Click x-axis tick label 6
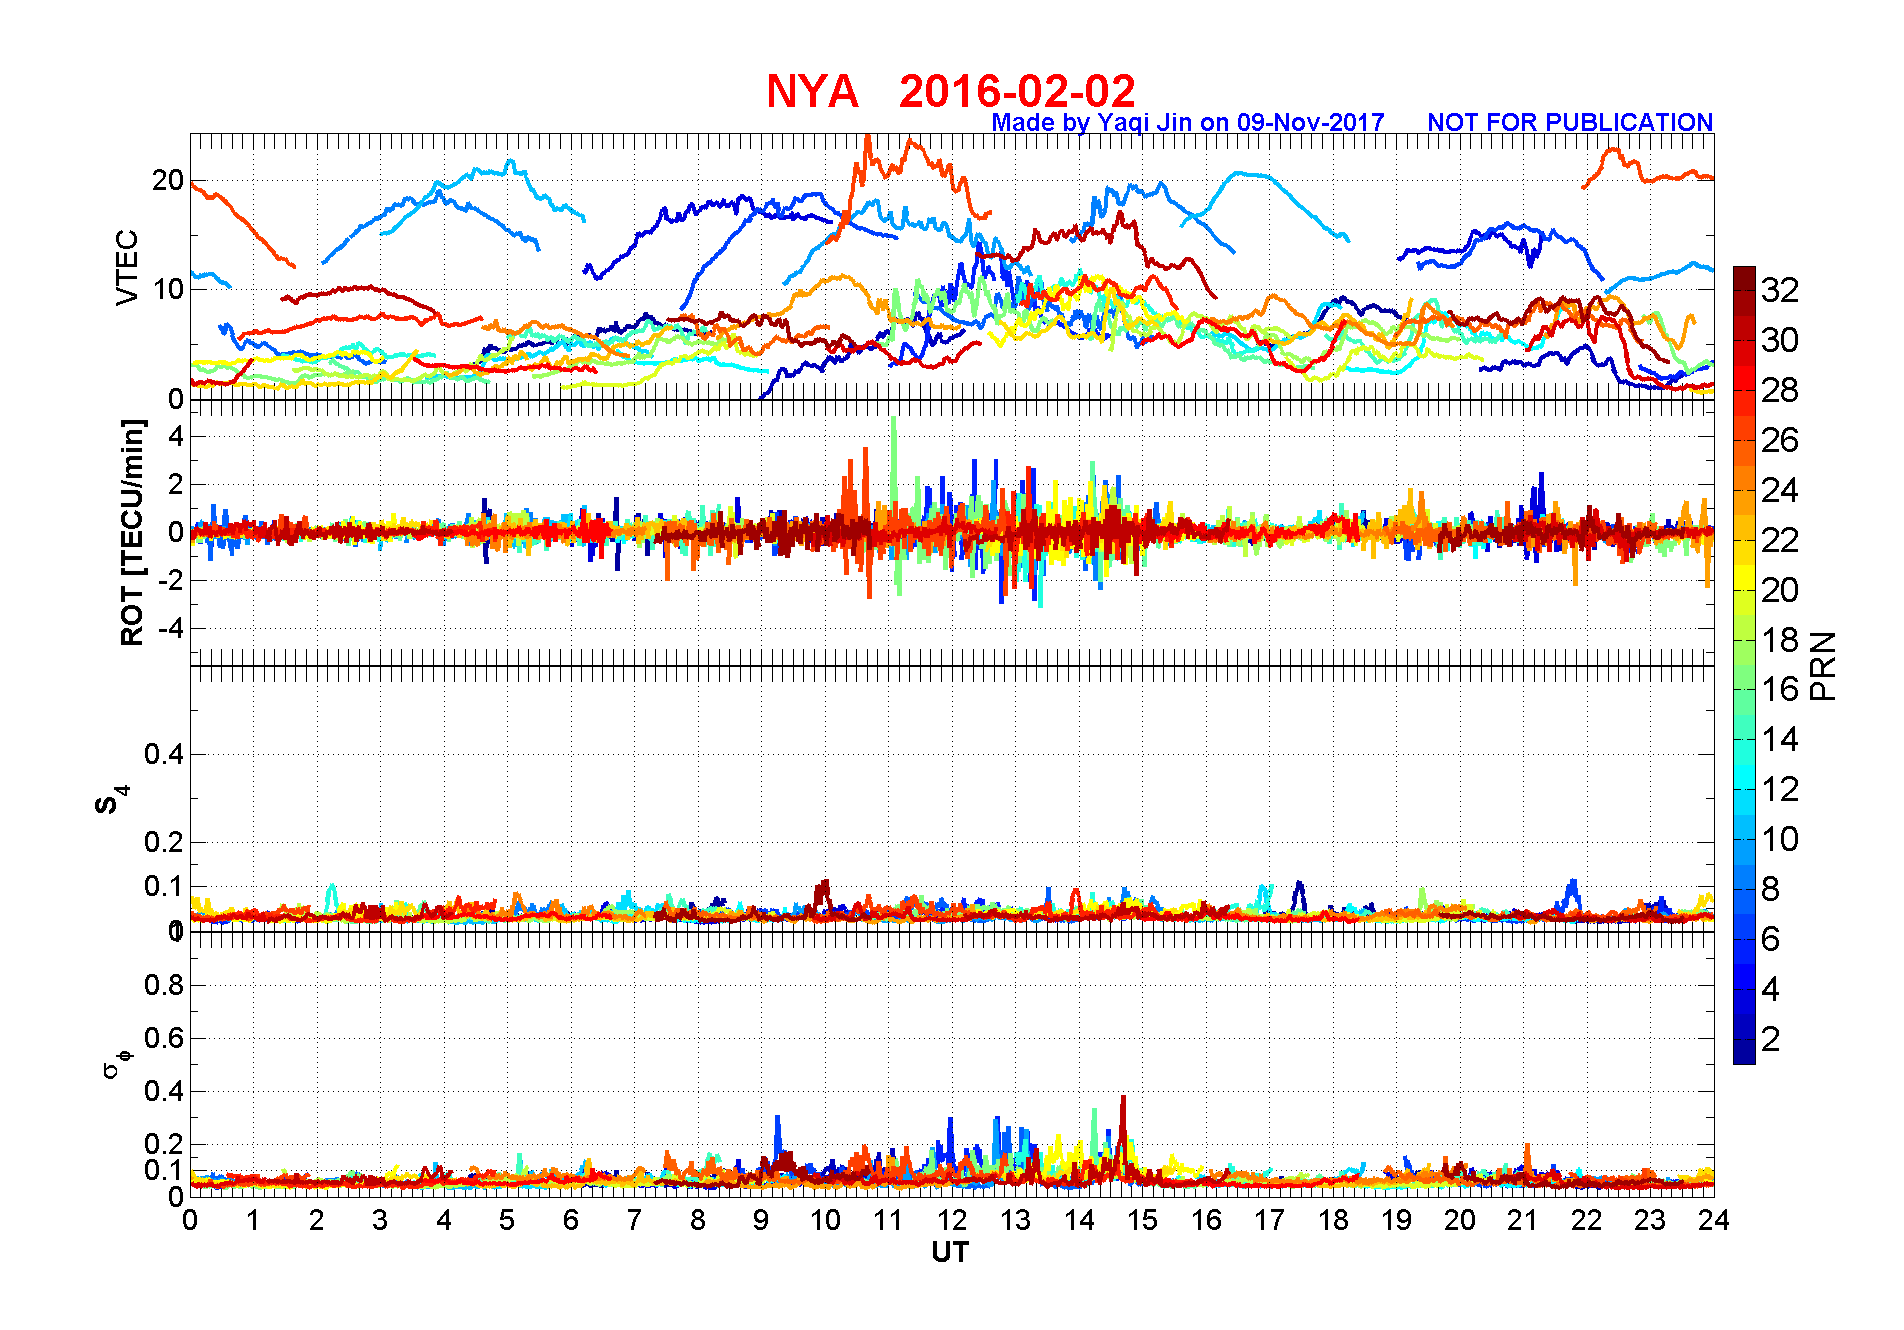The image size is (1904, 1330). click(x=571, y=1220)
